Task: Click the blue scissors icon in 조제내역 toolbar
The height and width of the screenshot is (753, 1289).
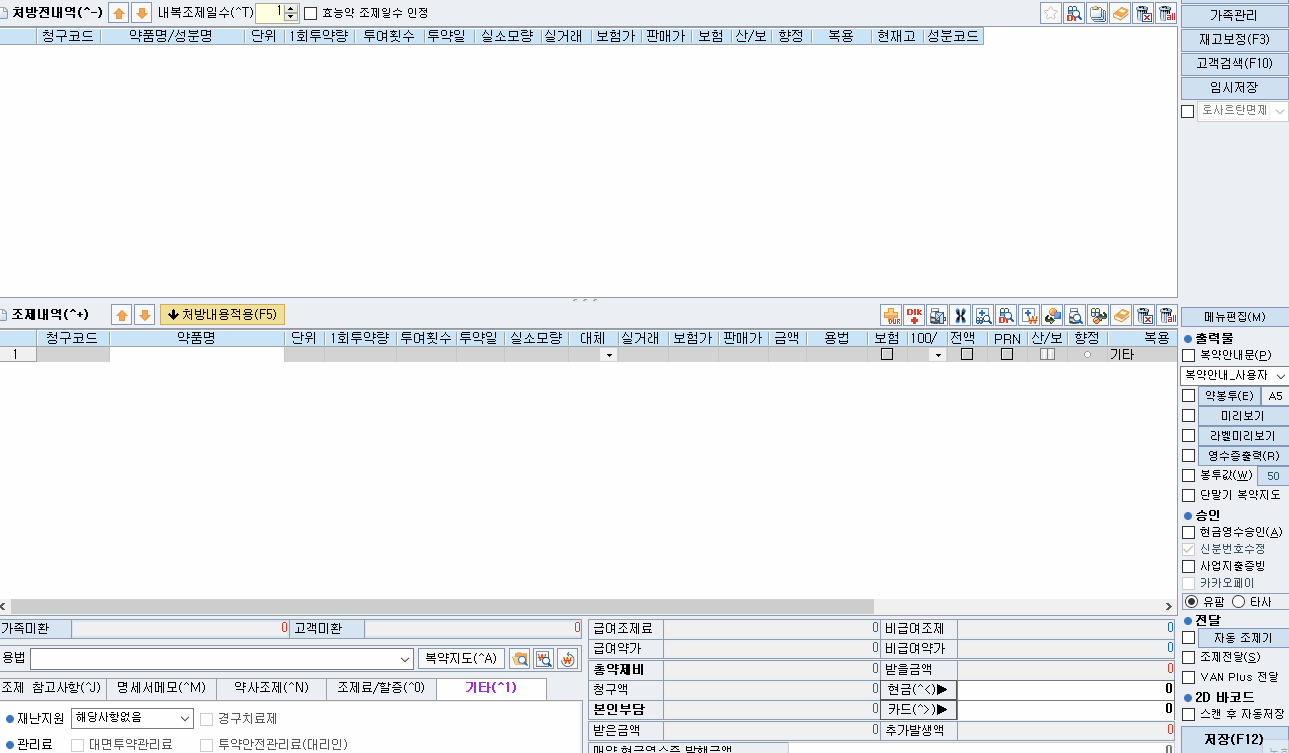Action: (960, 315)
